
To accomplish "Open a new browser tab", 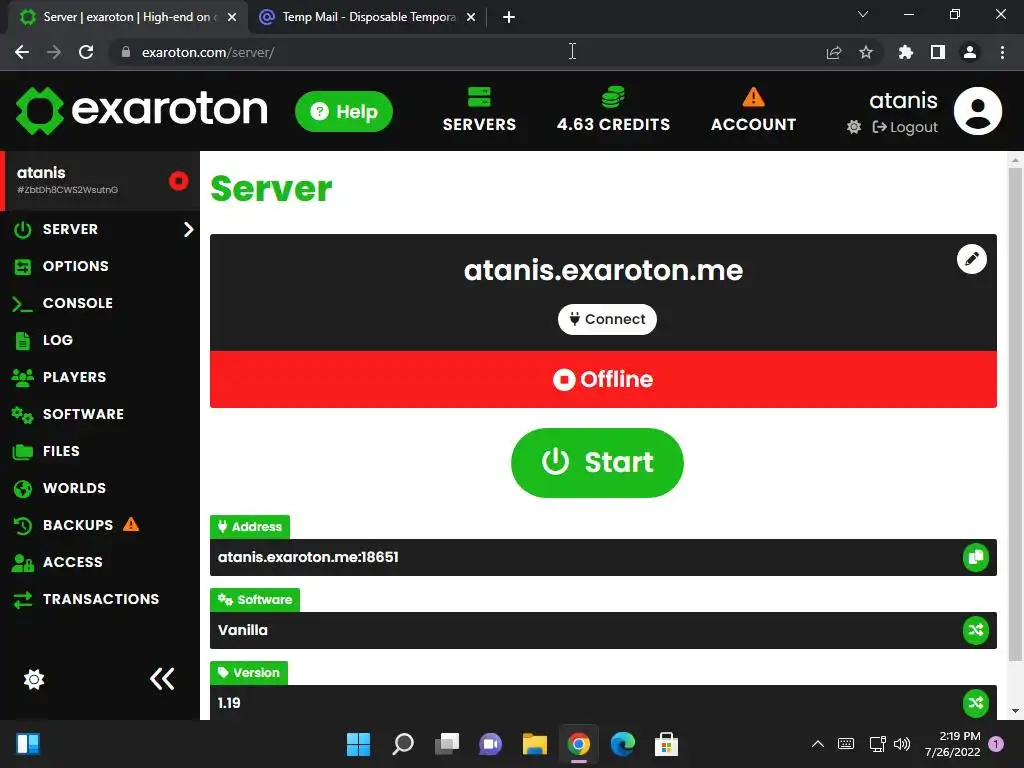I will 509,17.
